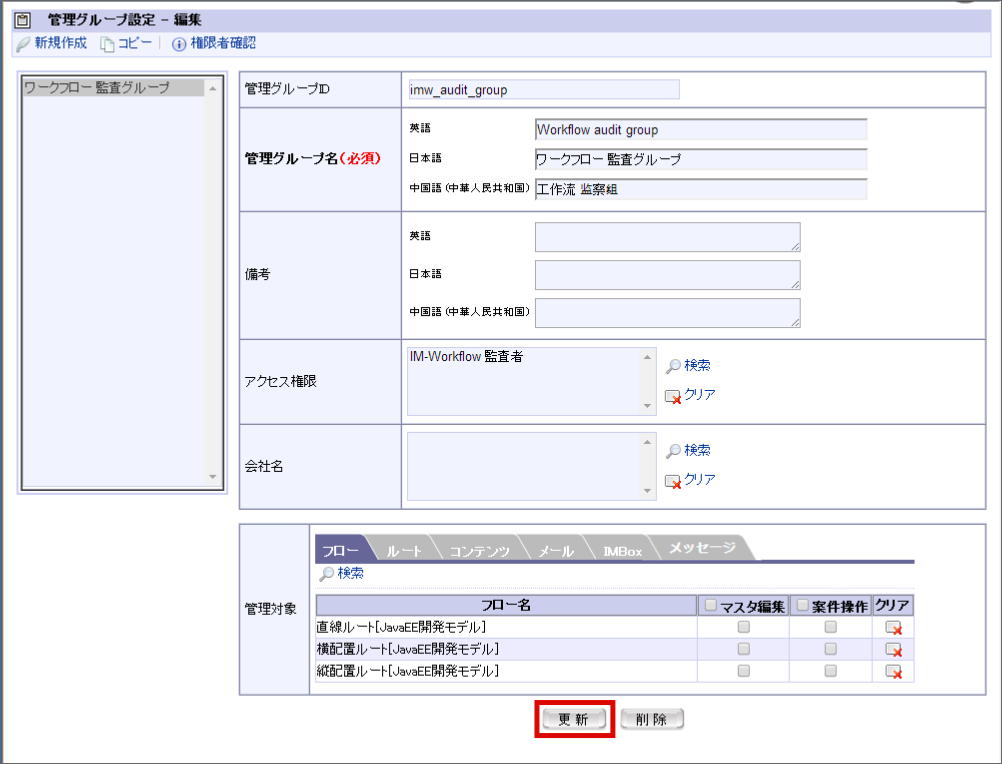1002x764 pixels.
Task: Click the 権限者確認 info icon
Action: [x=179, y=44]
